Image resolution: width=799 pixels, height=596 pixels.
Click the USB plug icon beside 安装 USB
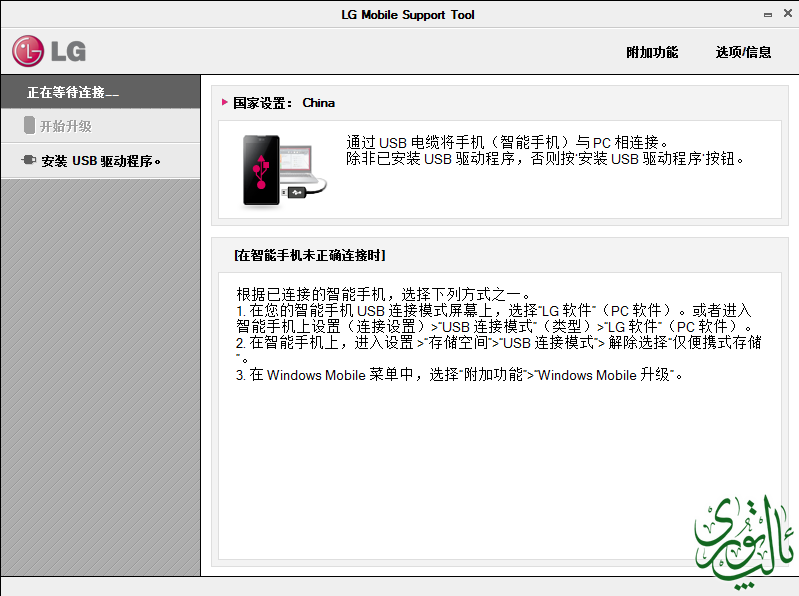click(x=29, y=160)
